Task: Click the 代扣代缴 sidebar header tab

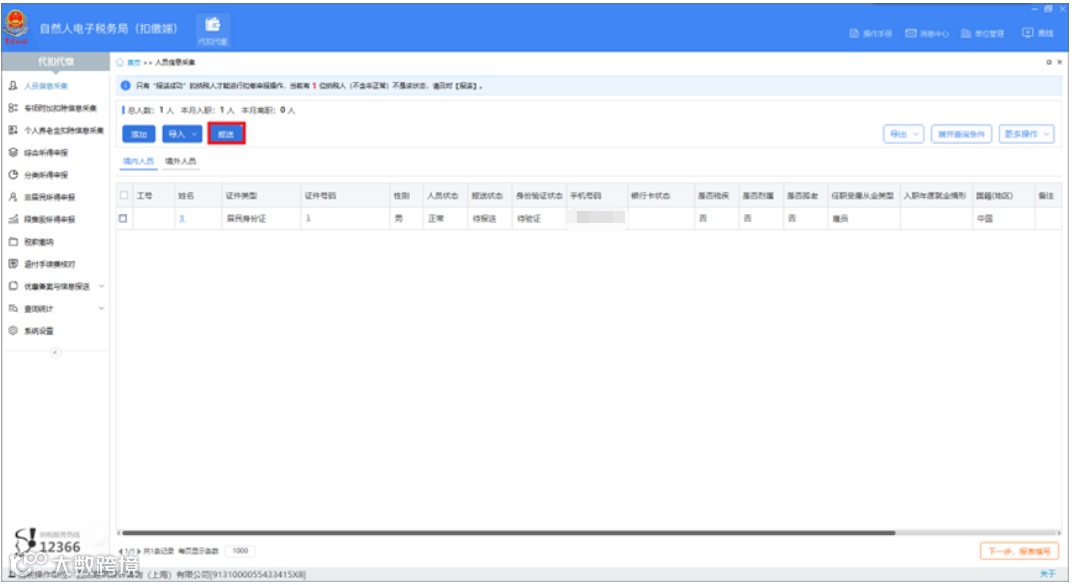Action: pyautogui.click(x=55, y=62)
